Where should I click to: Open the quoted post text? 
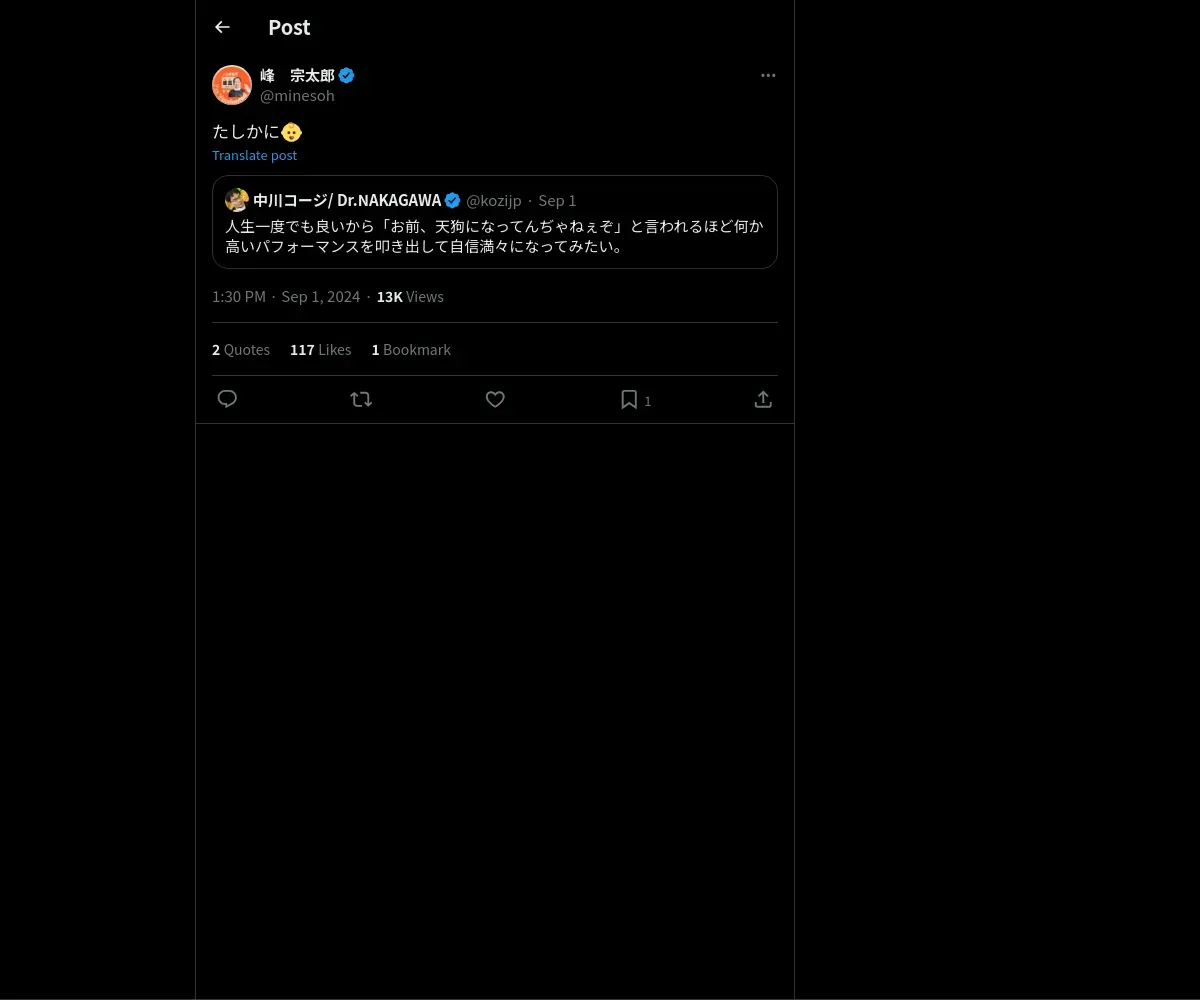point(494,236)
